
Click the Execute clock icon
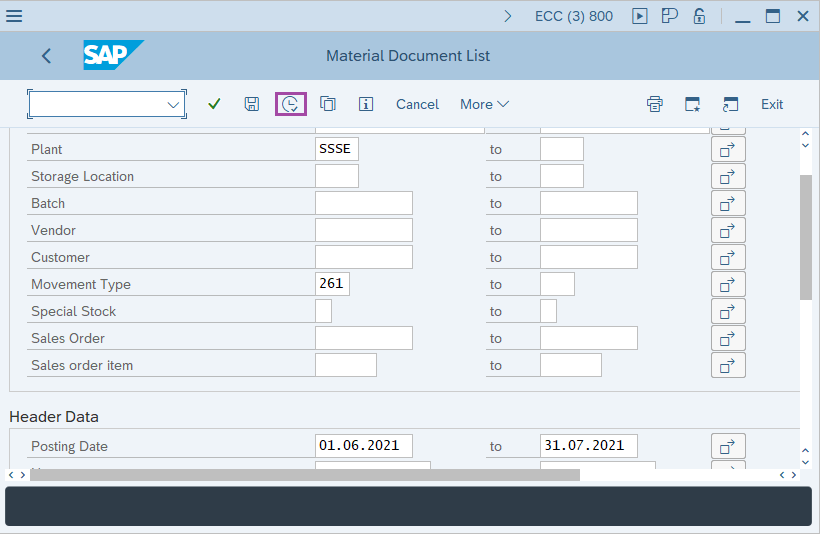click(x=291, y=104)
